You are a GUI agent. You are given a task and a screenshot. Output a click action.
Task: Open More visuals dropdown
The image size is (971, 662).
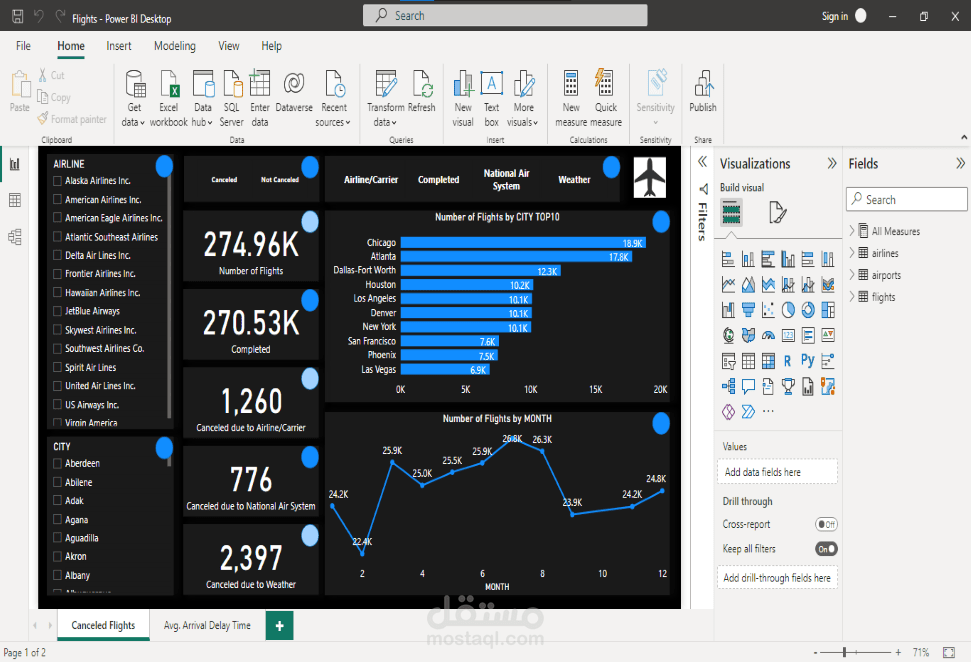point(523,98)
